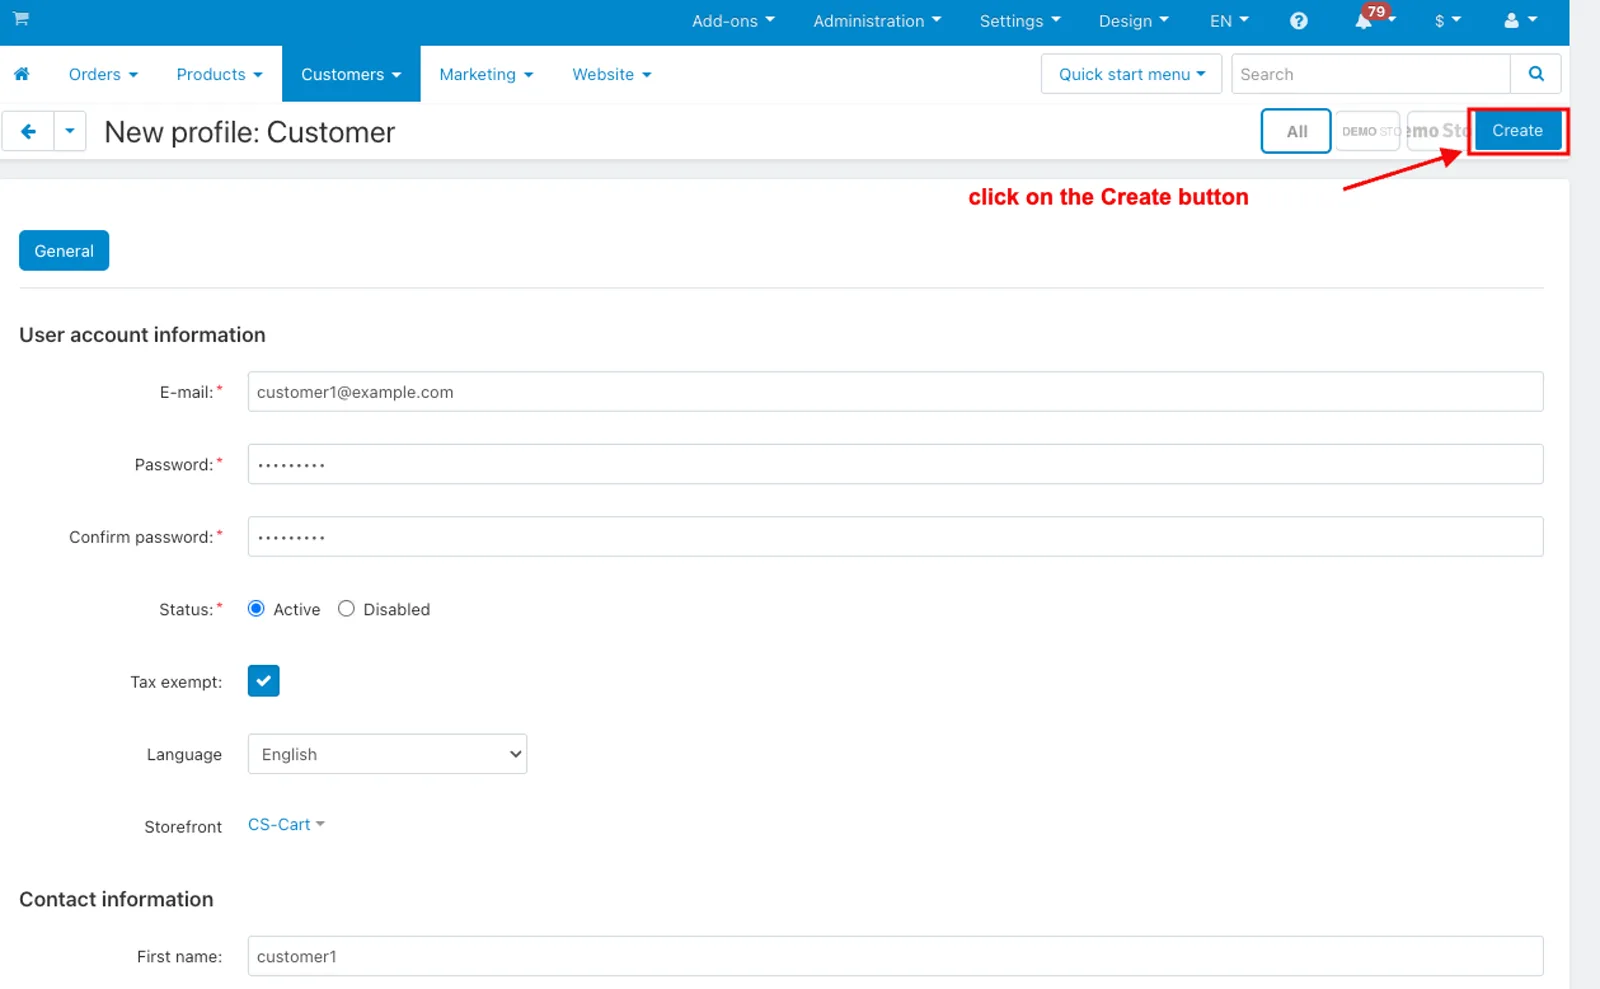Open the help question mark icon
The image size is (1600, 989).
tap(1298, 21)
